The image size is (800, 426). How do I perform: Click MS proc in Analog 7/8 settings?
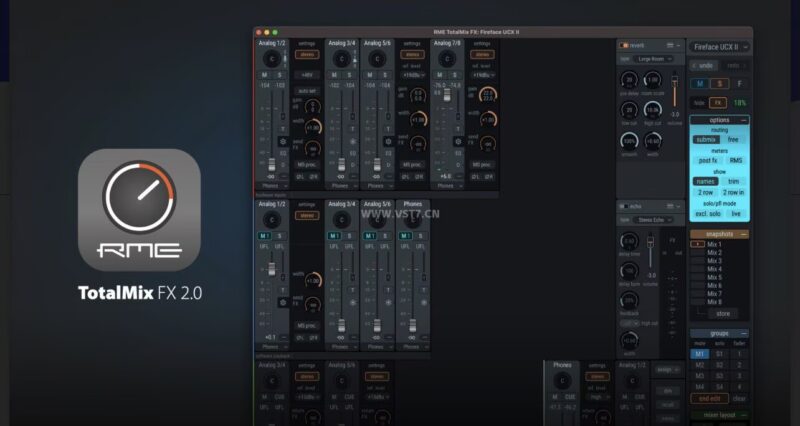tap(482, 165)
